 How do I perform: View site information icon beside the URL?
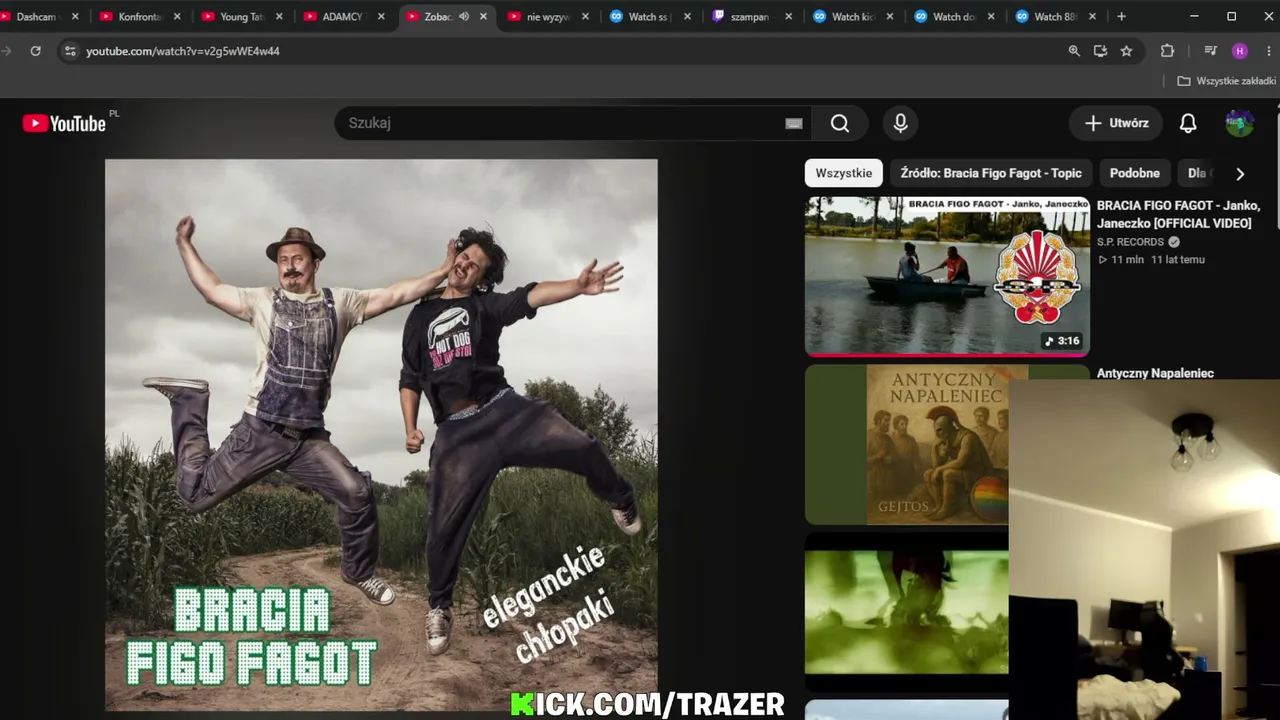coord(69,51)
